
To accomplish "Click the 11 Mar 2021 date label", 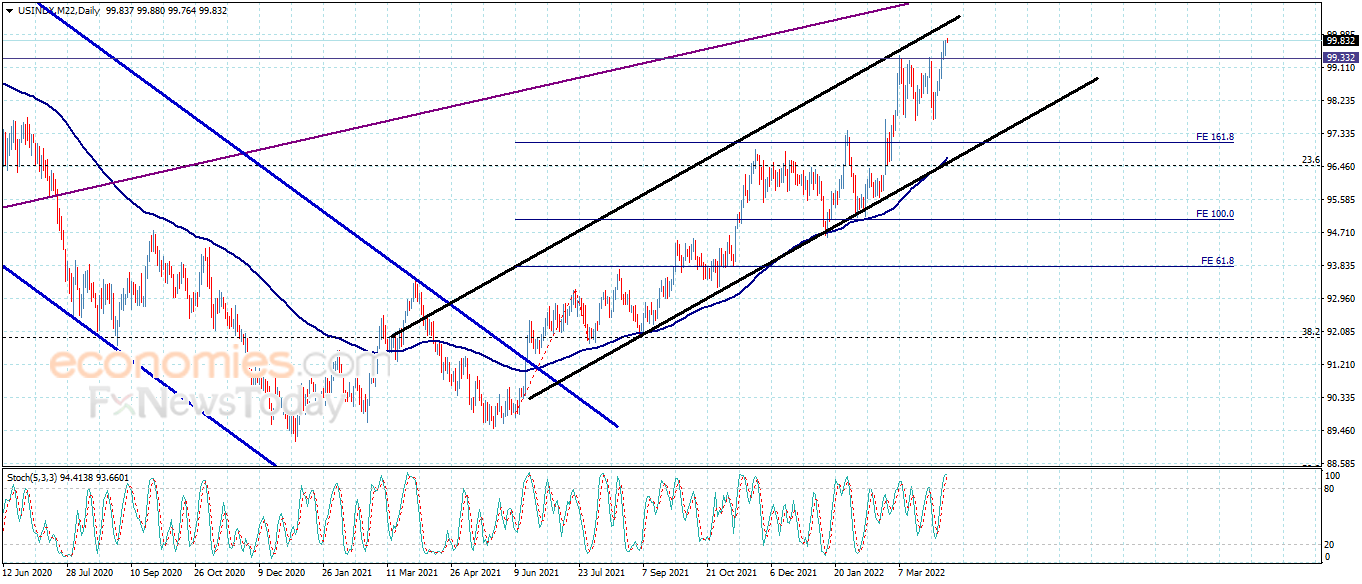I will [x=411, y=574].
